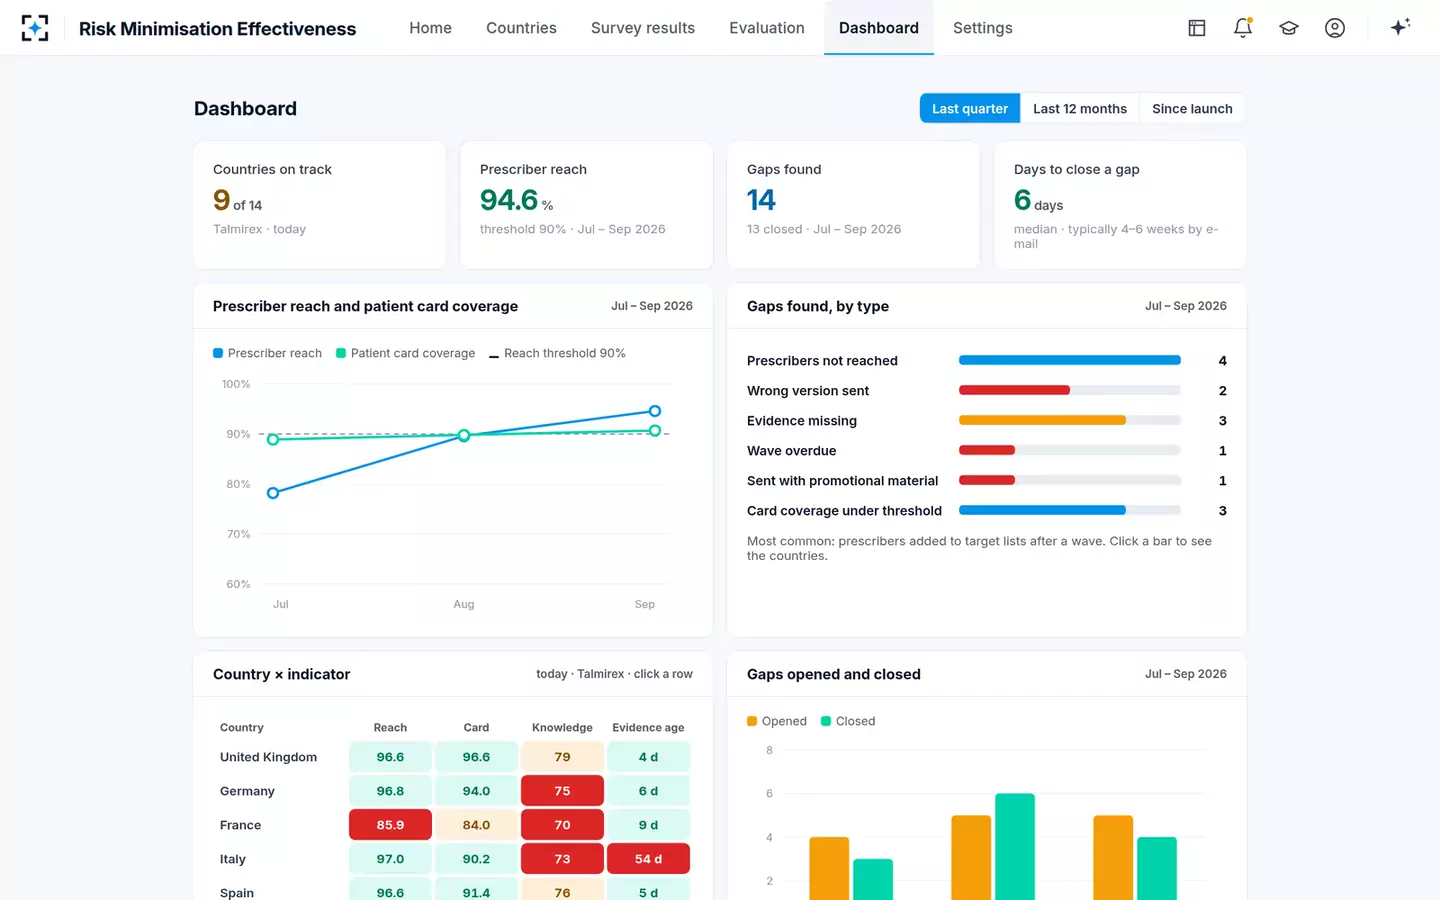Viewport: 1440px width, 900px height.
Task: Click the September prescriber reach data point
Action: tap(655, 411)
